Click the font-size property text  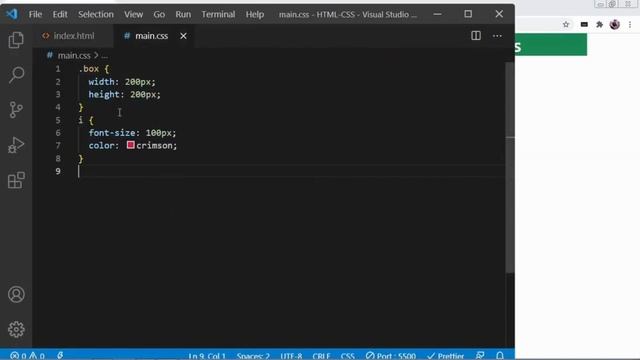(112, 133)
